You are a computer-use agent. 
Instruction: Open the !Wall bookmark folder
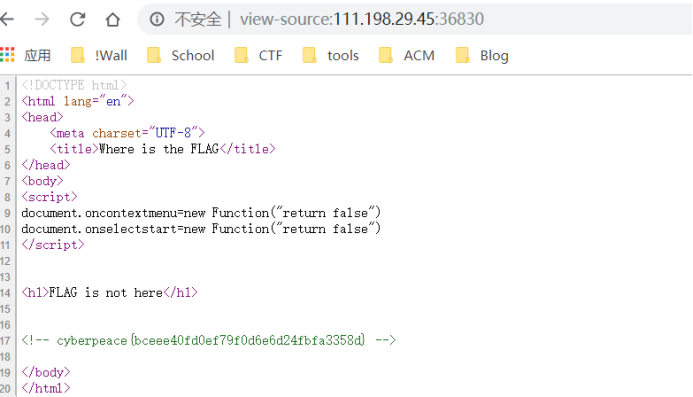[x=99, y=55]
